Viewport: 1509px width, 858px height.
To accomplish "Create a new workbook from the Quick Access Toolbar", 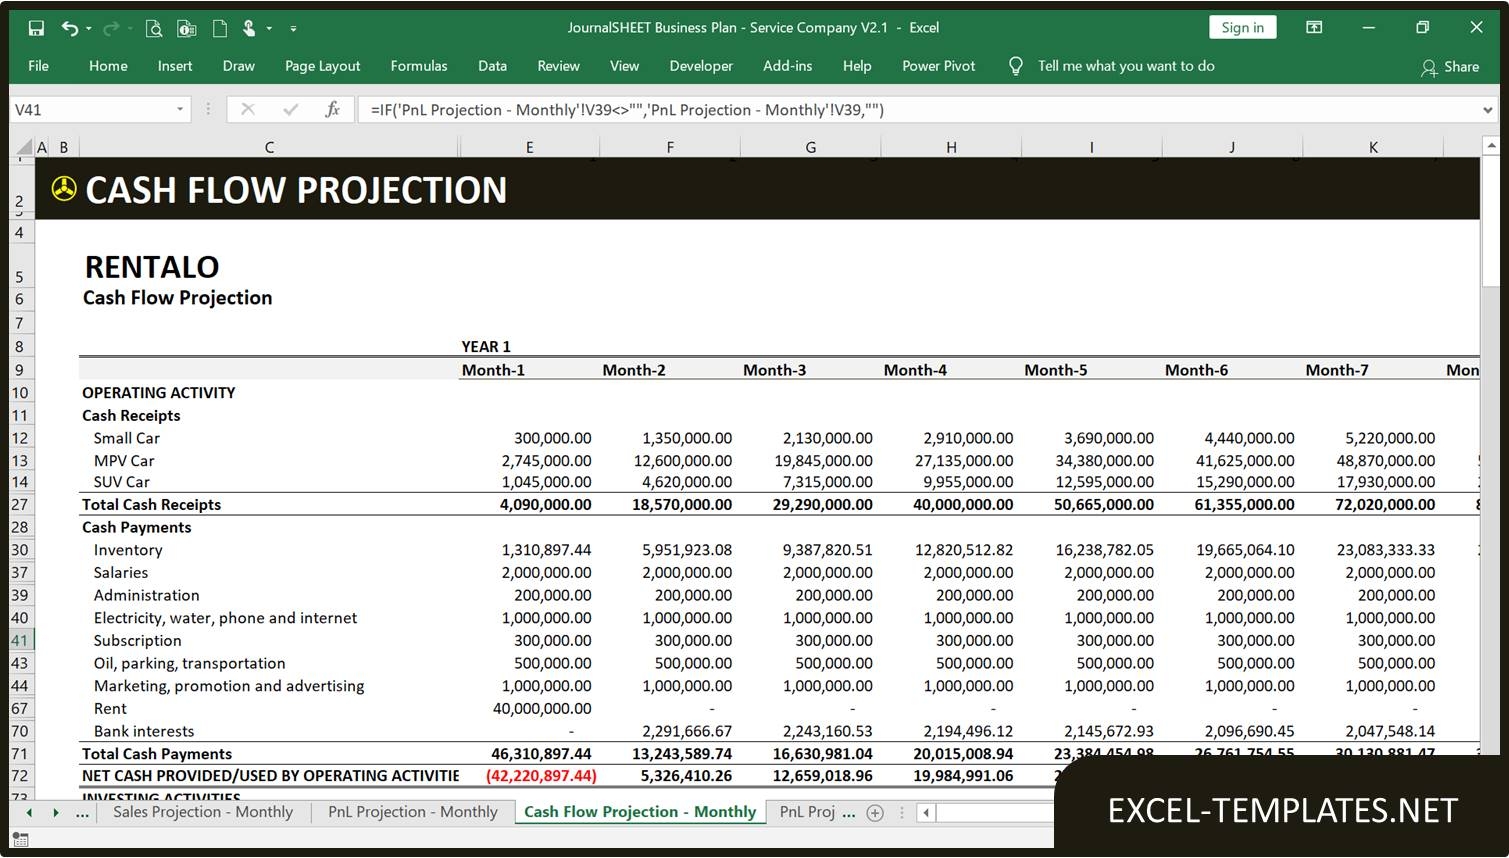I will [219, 28].
